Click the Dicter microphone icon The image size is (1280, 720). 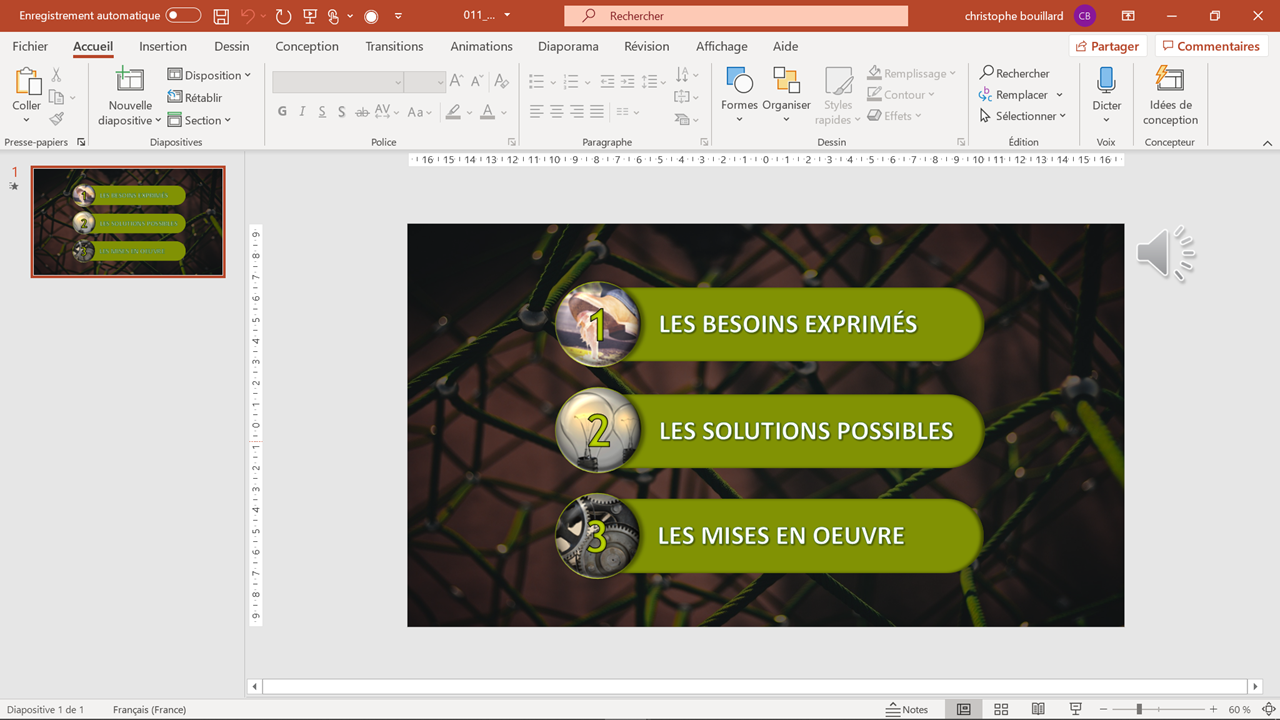1106,81
